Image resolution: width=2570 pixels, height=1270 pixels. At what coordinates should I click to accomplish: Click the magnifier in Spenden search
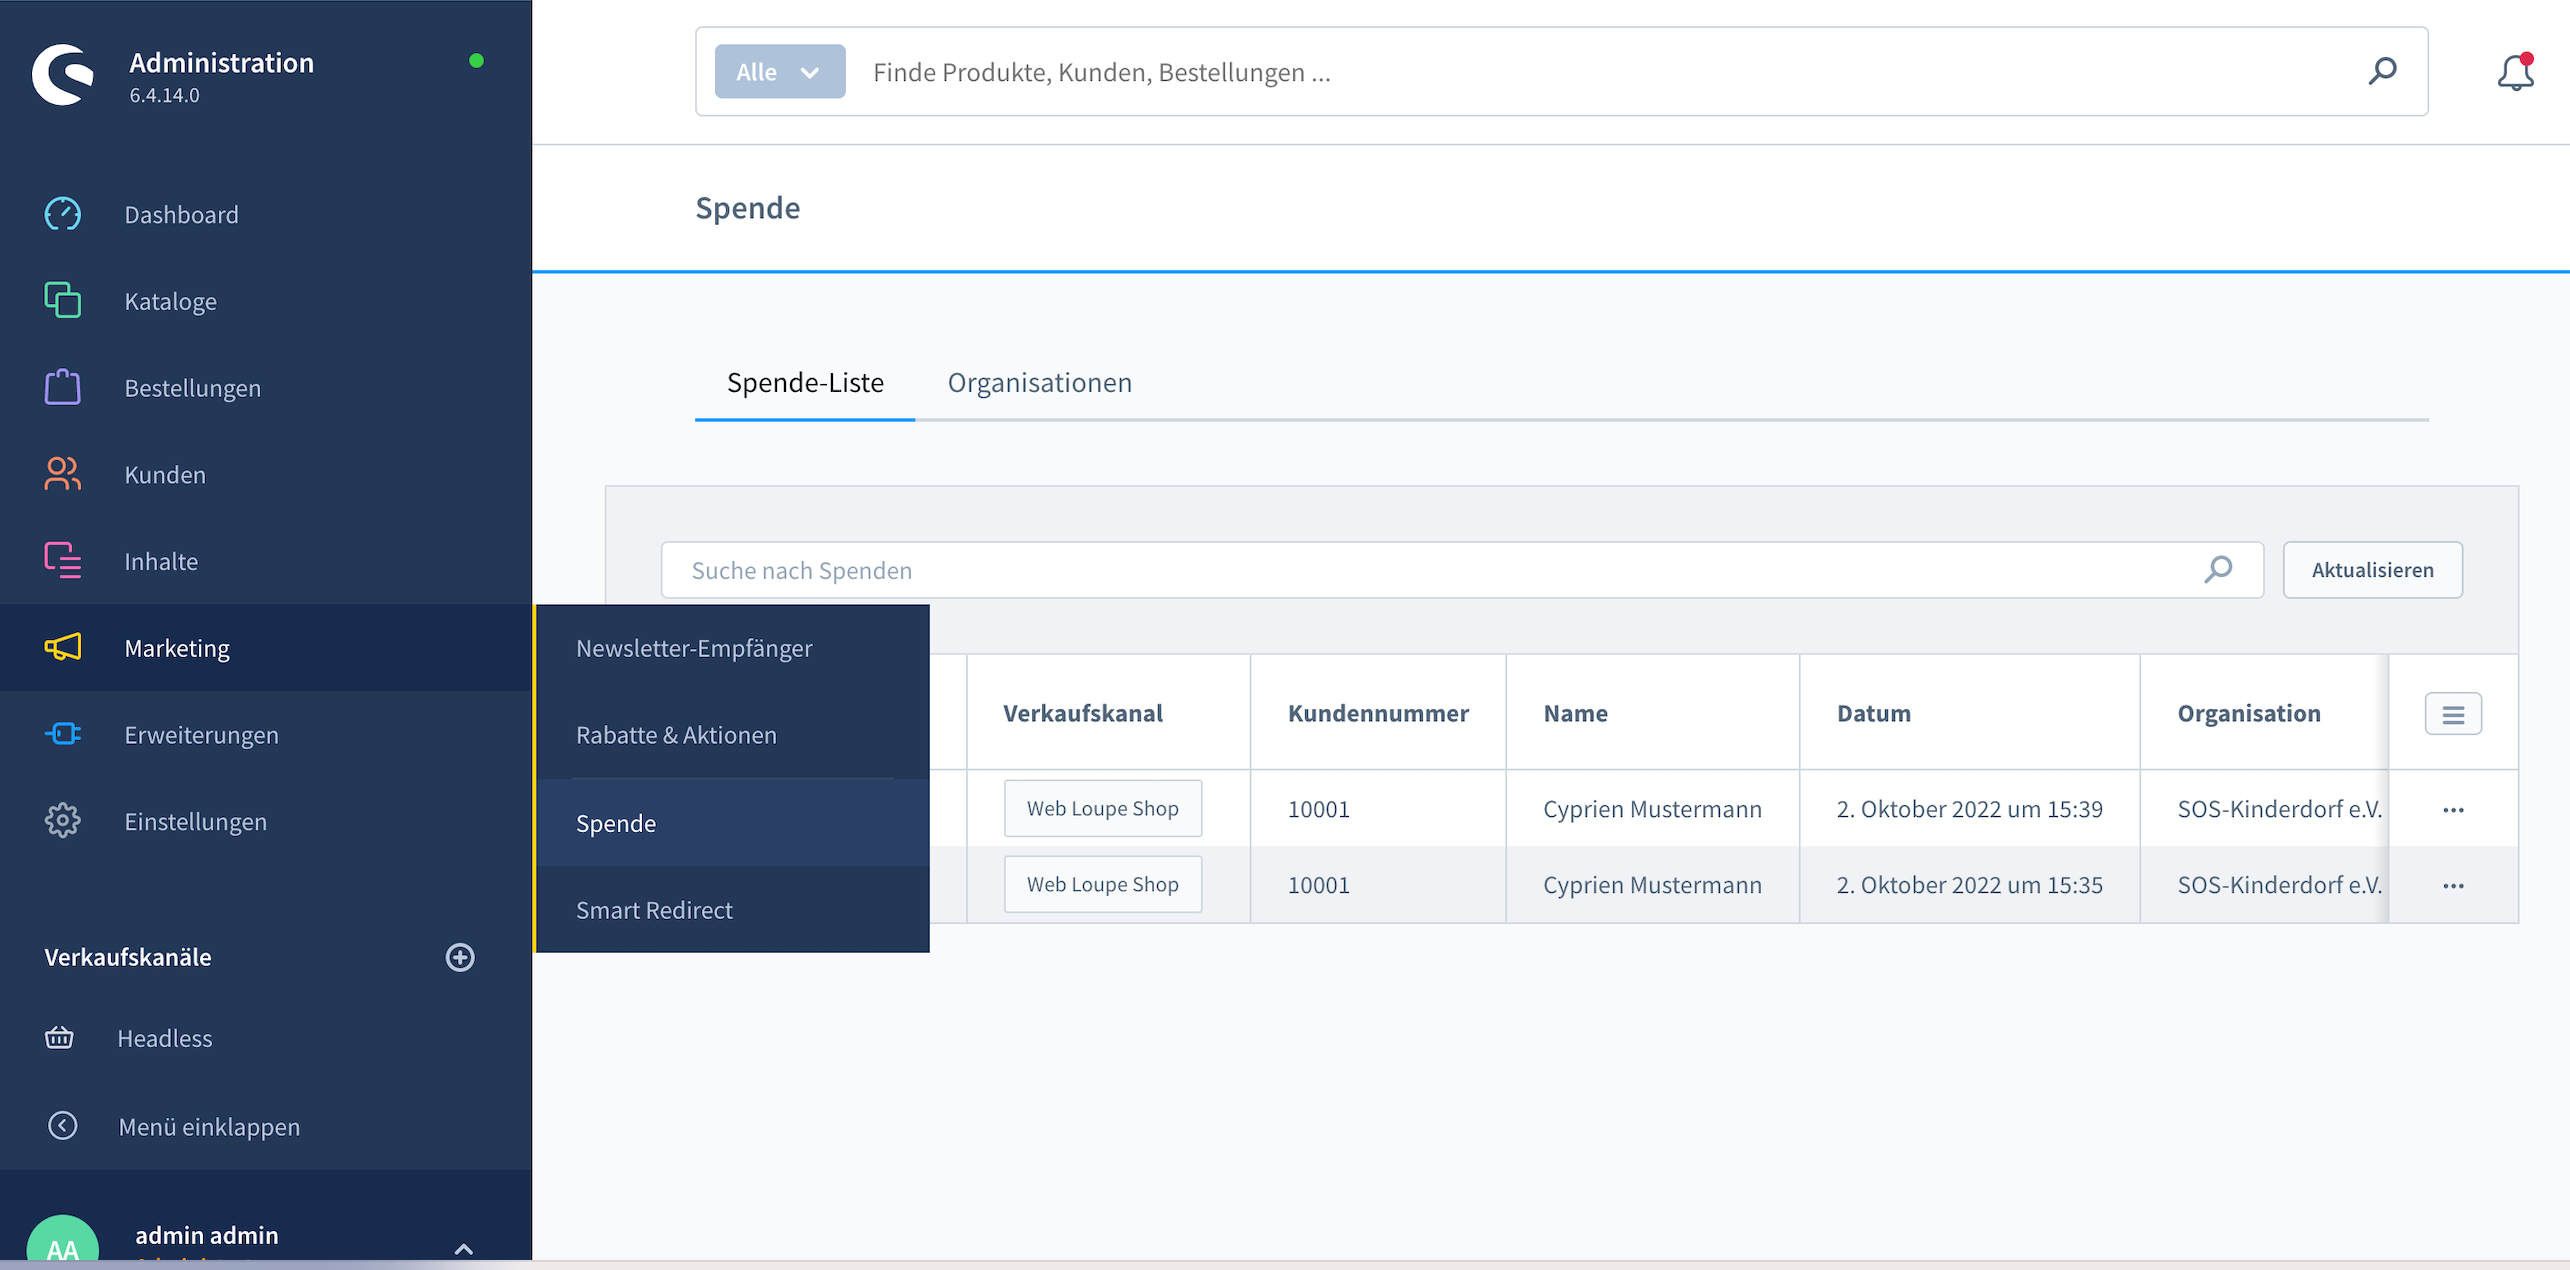(2219, 570)
